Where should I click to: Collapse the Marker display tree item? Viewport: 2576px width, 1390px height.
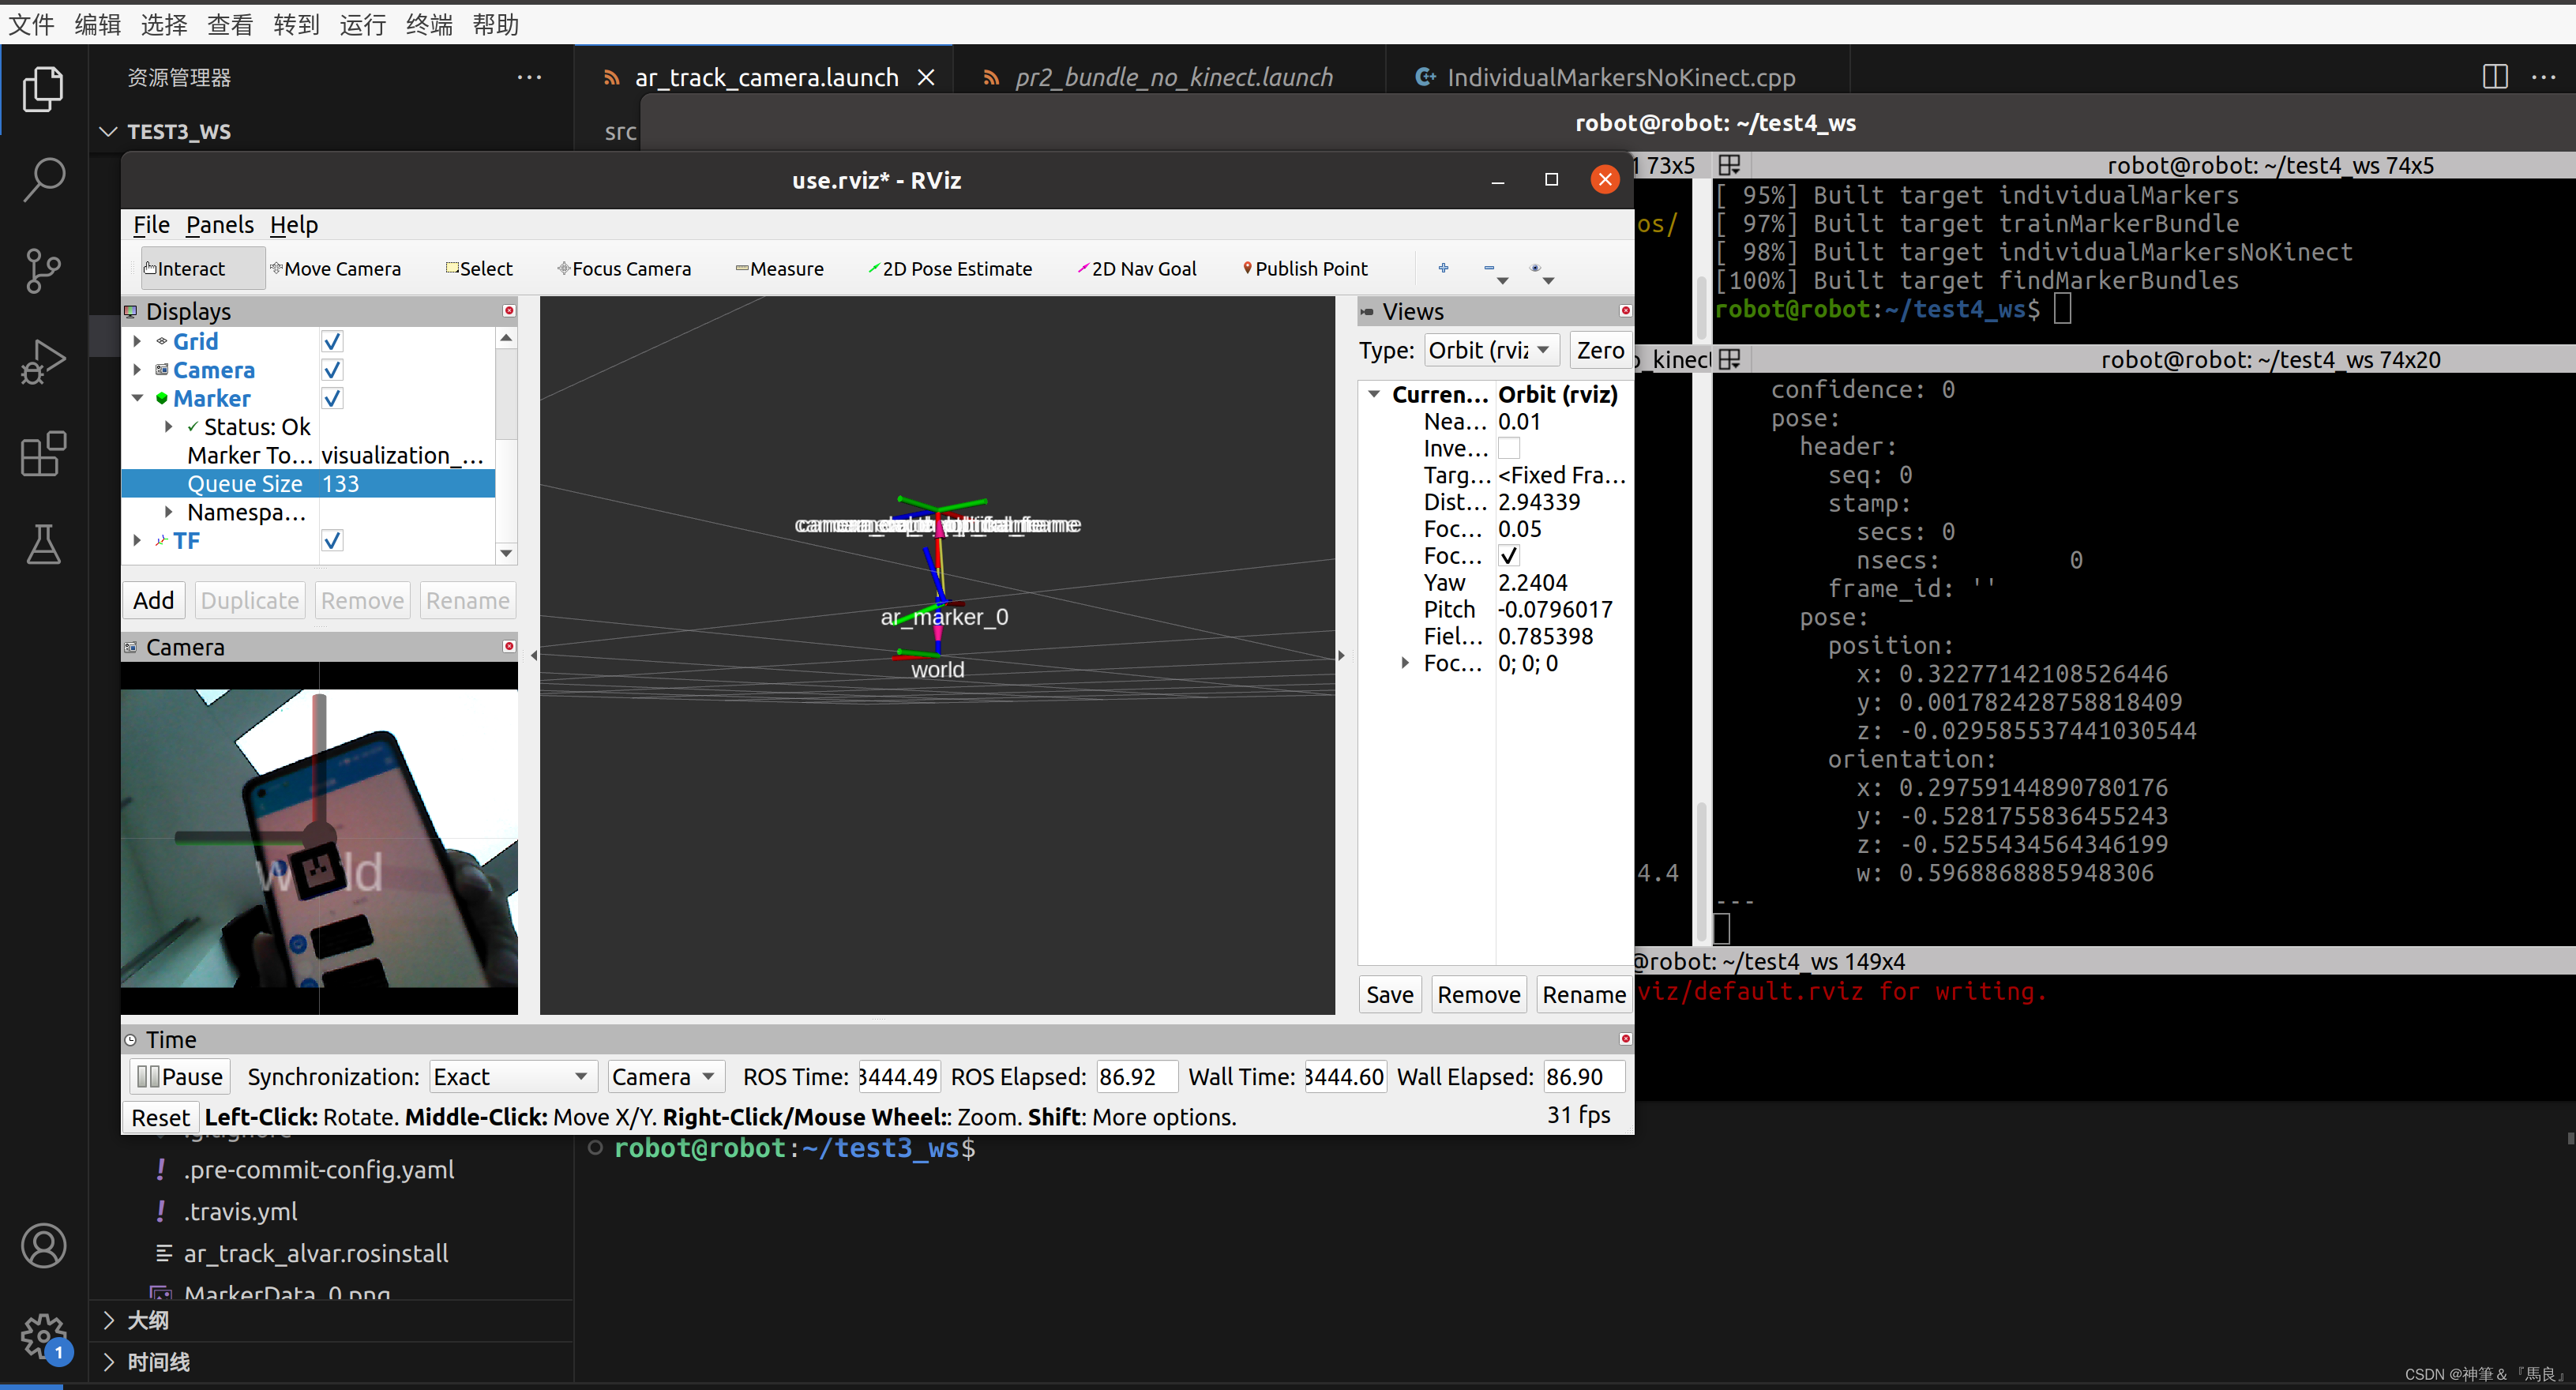(x=137, y=398)
